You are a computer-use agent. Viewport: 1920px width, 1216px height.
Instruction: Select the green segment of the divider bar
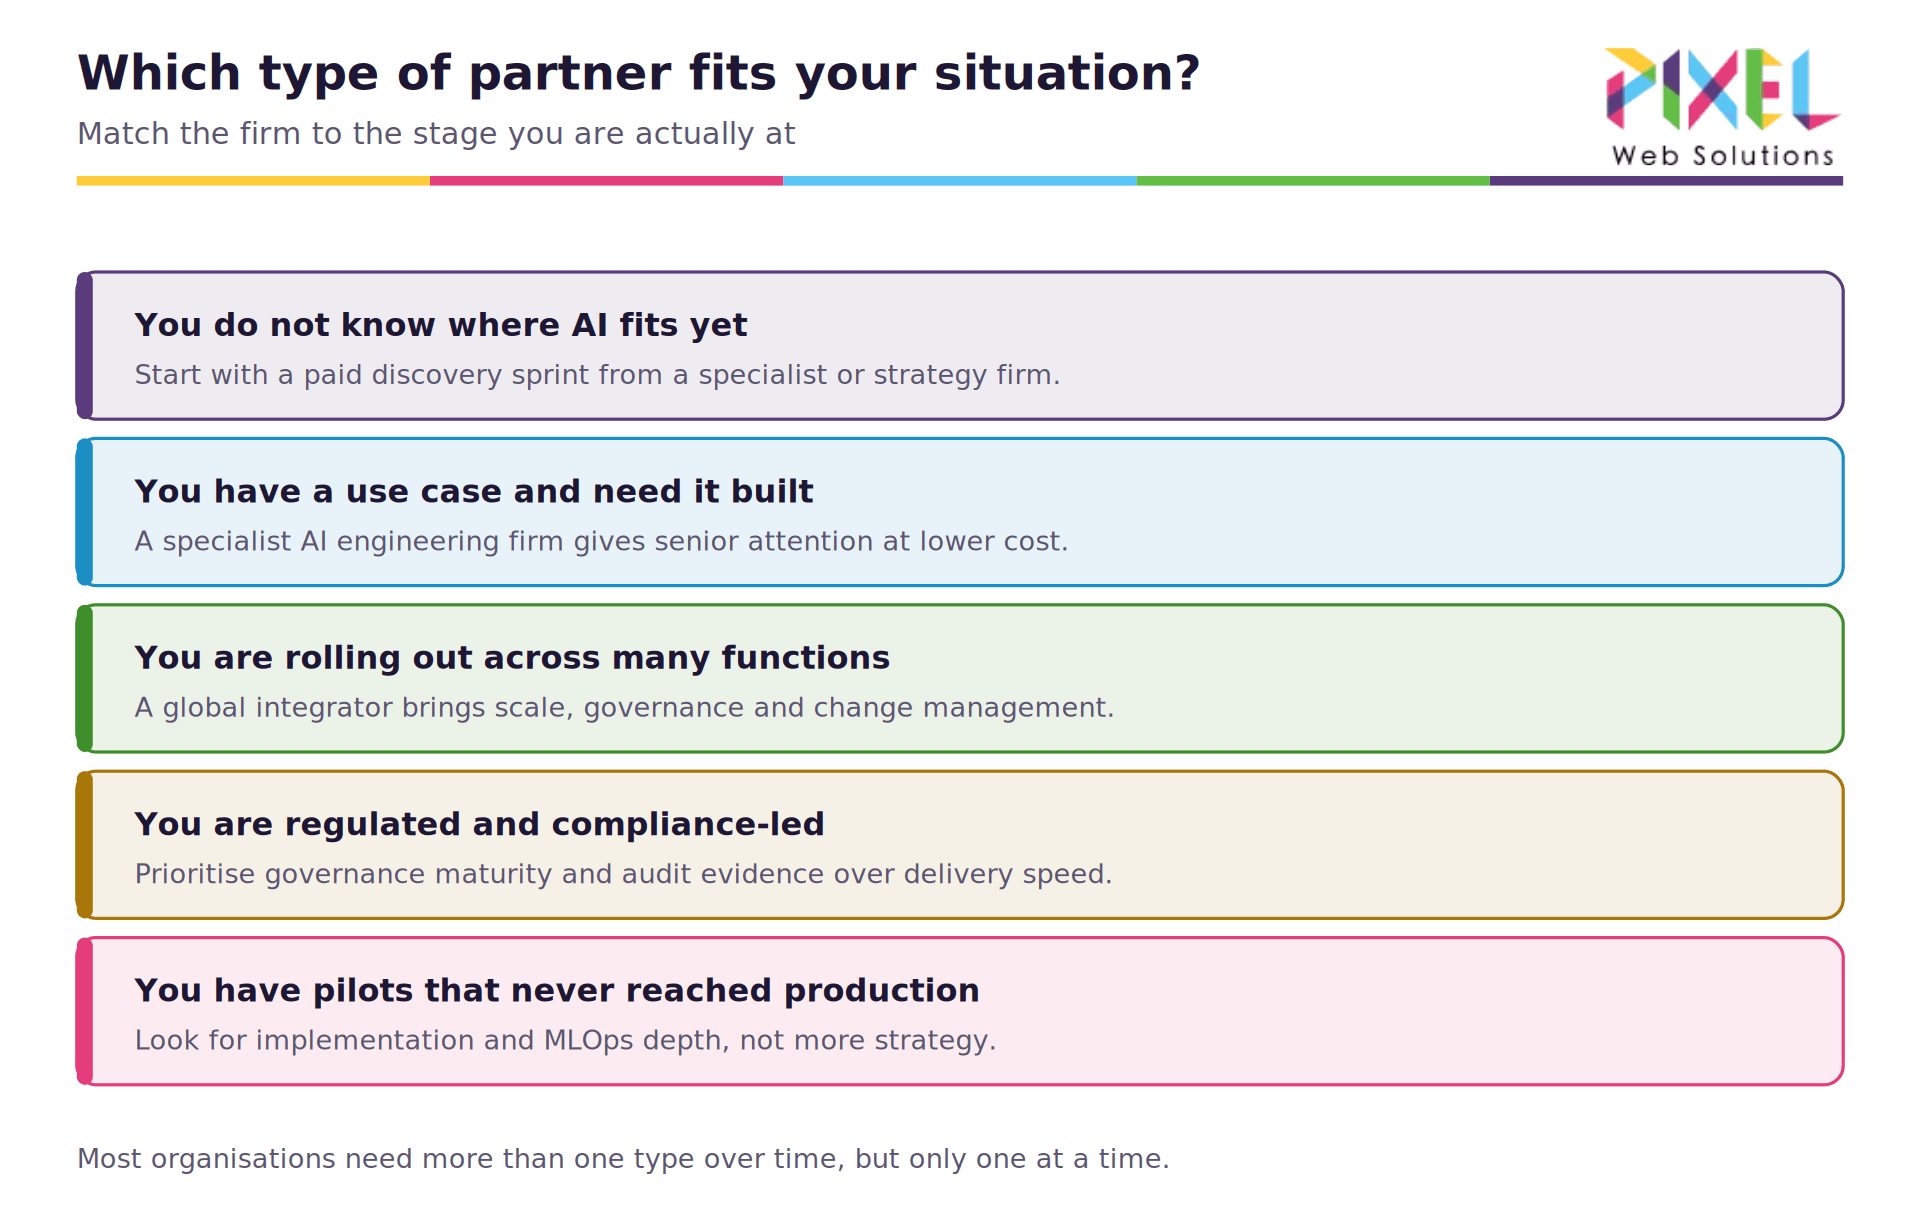pos(1313,181)
